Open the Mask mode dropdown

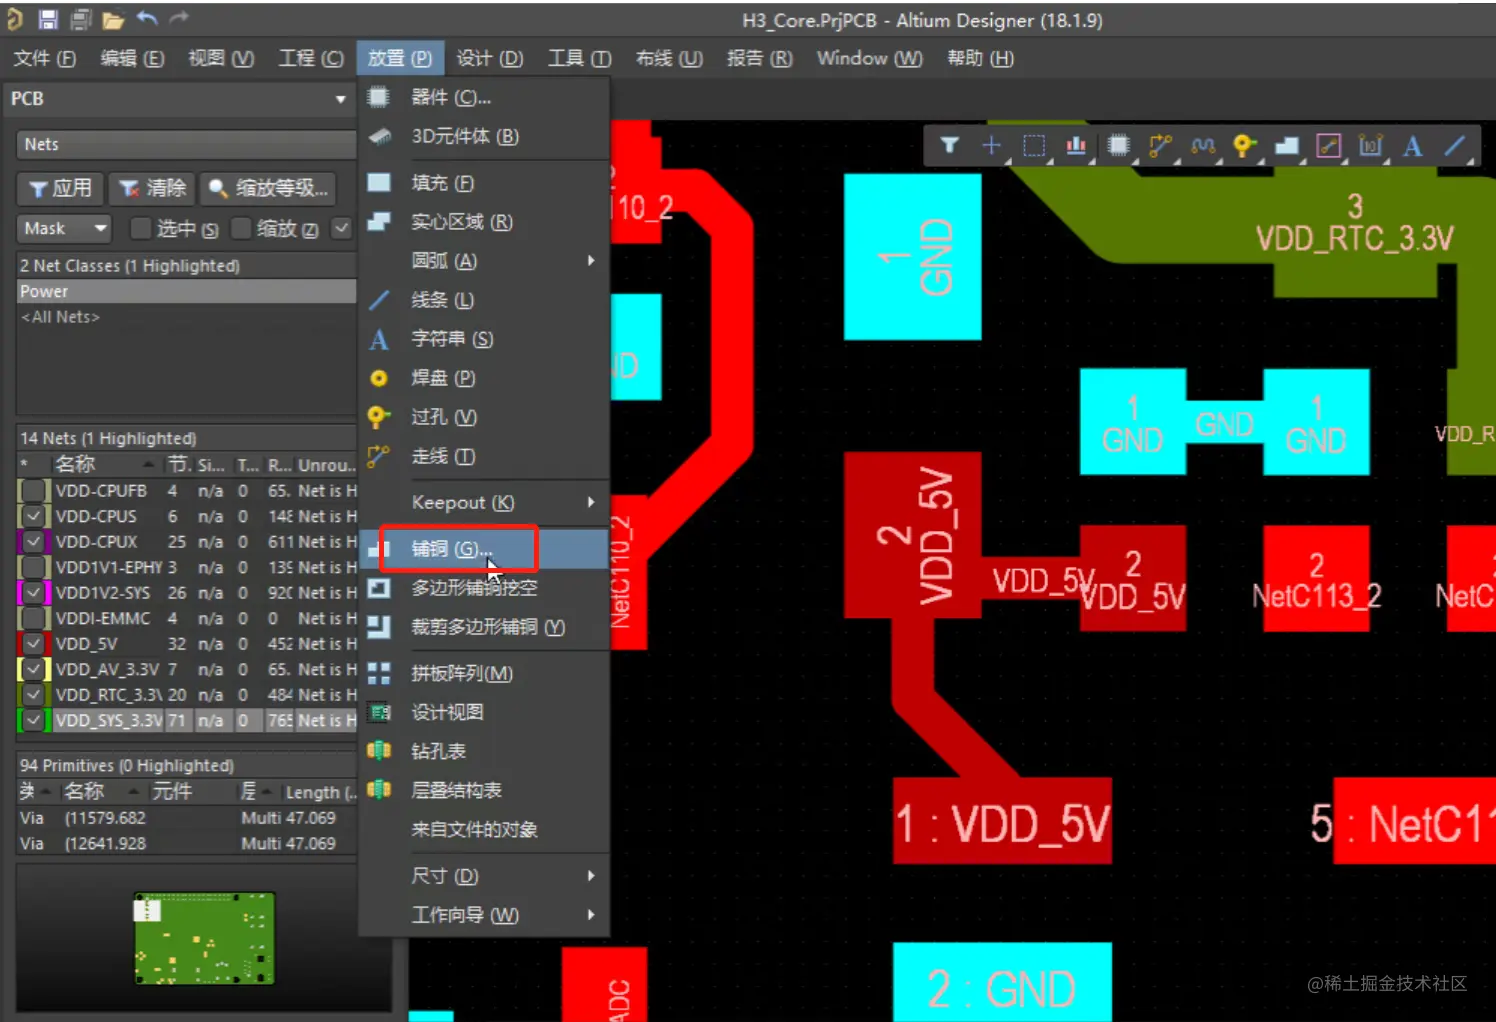63,229
